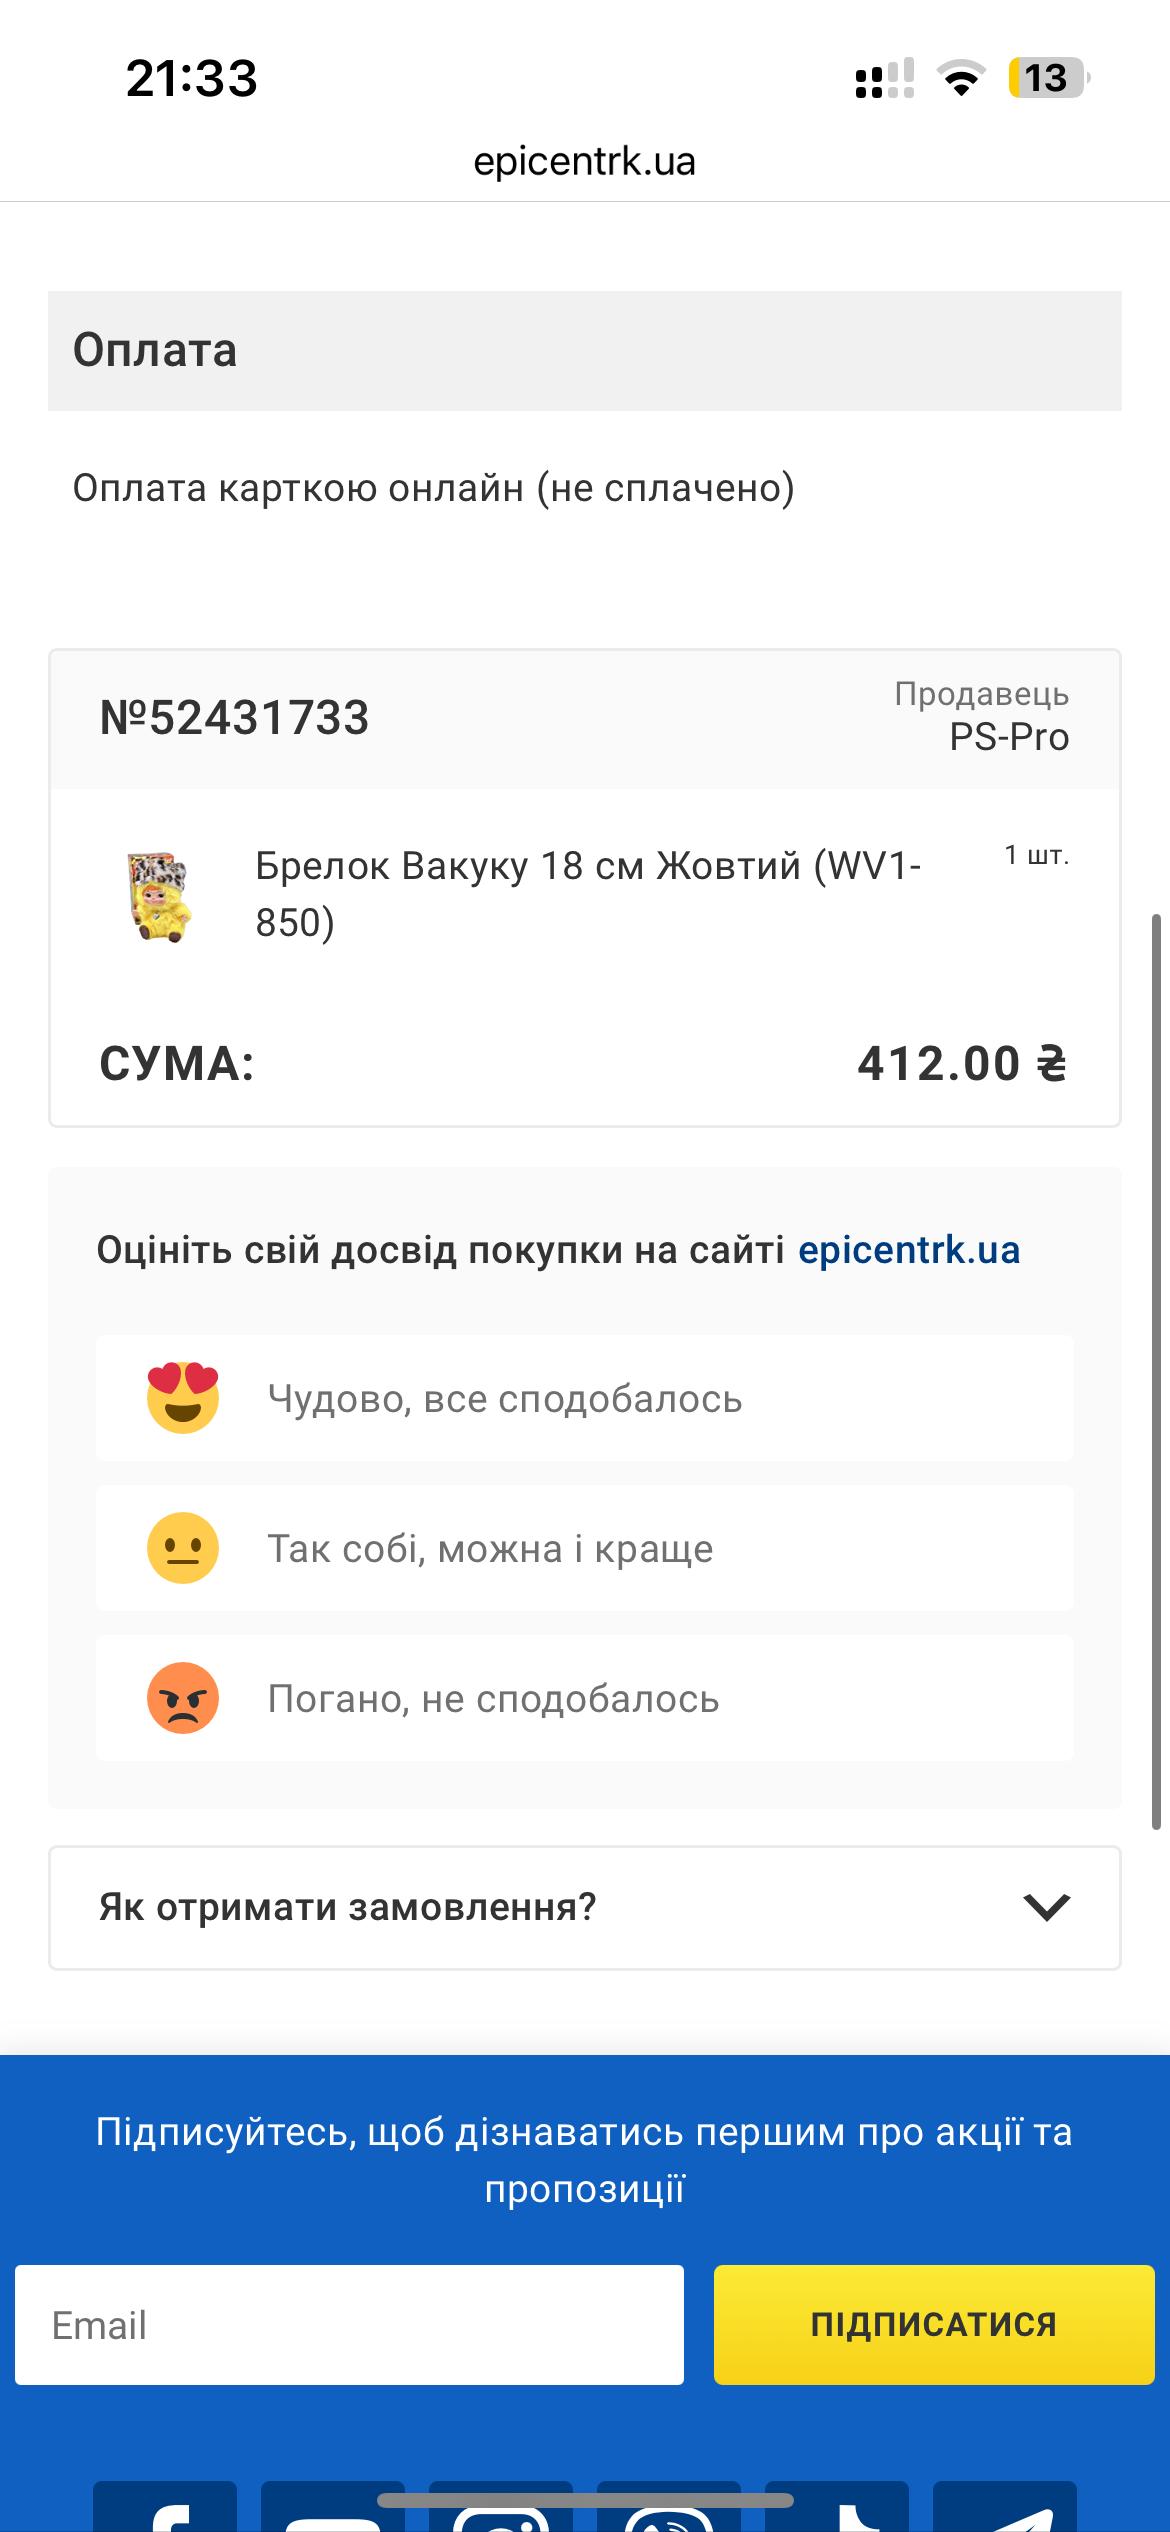Click the angry face emoji icon
The height and width of the screenshot is (2532, 1170).
(x=183, y=1697)
